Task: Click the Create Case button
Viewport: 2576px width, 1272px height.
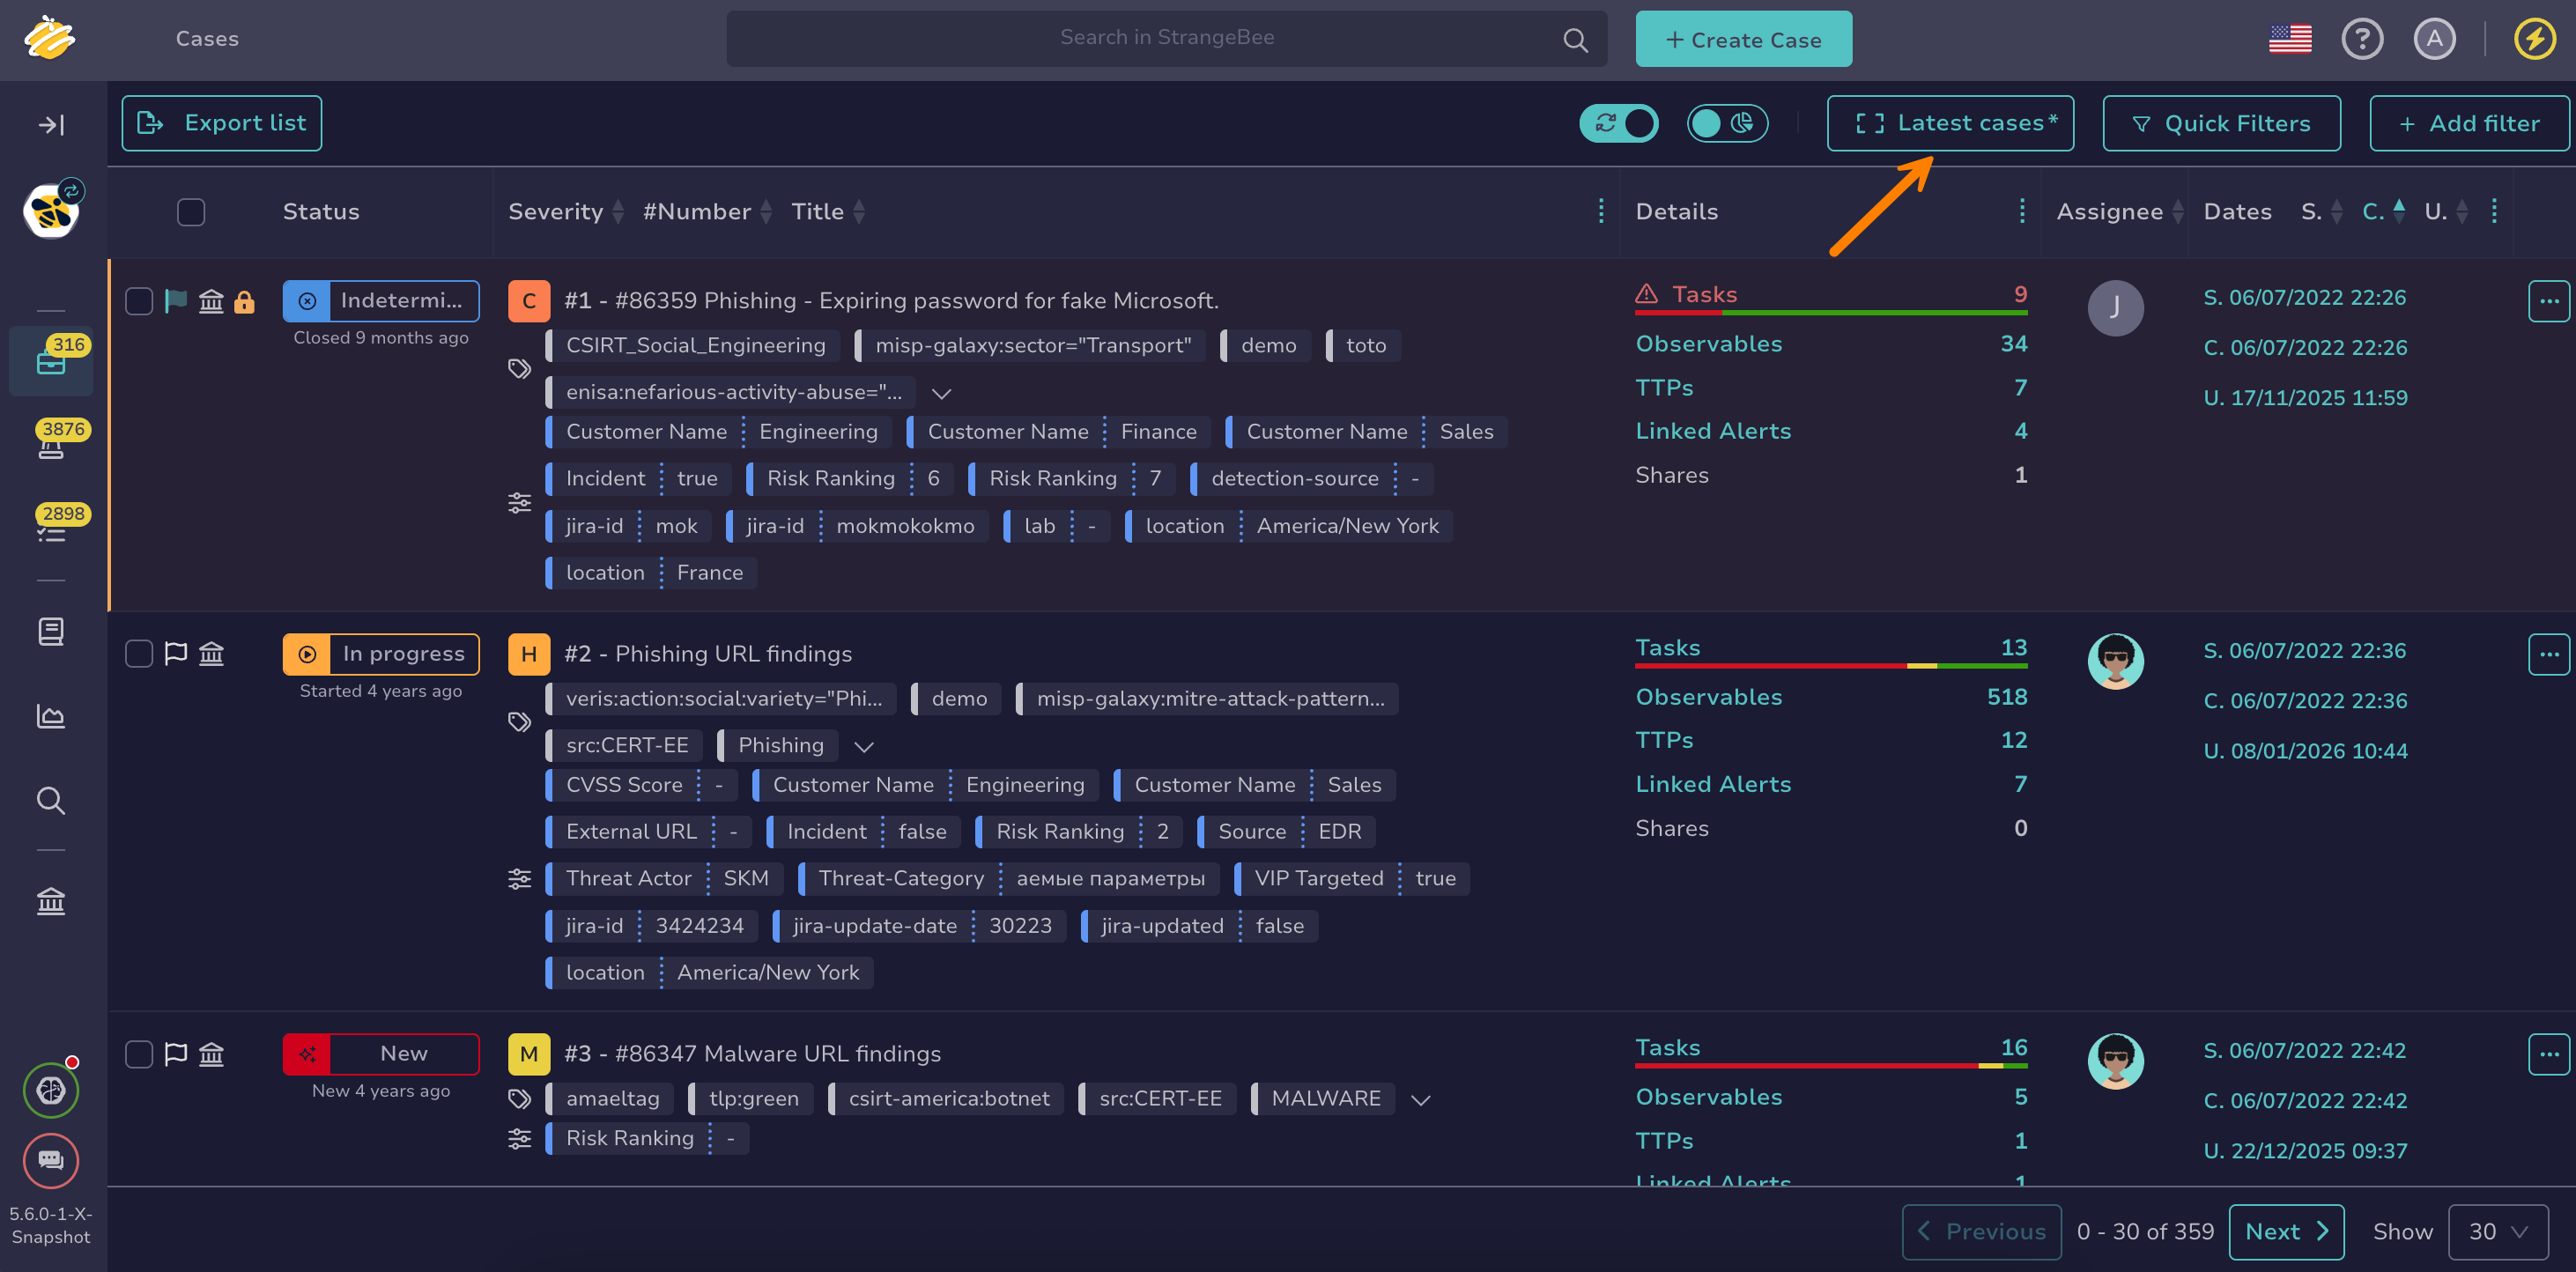Action: pyautogui.click(x=1743, y=39)
